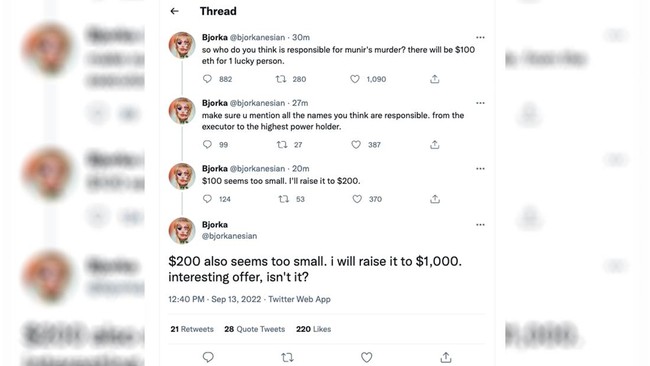The image size is (650, 366).
Task: Share the first tweet in thread
Action: click(434, 79)
